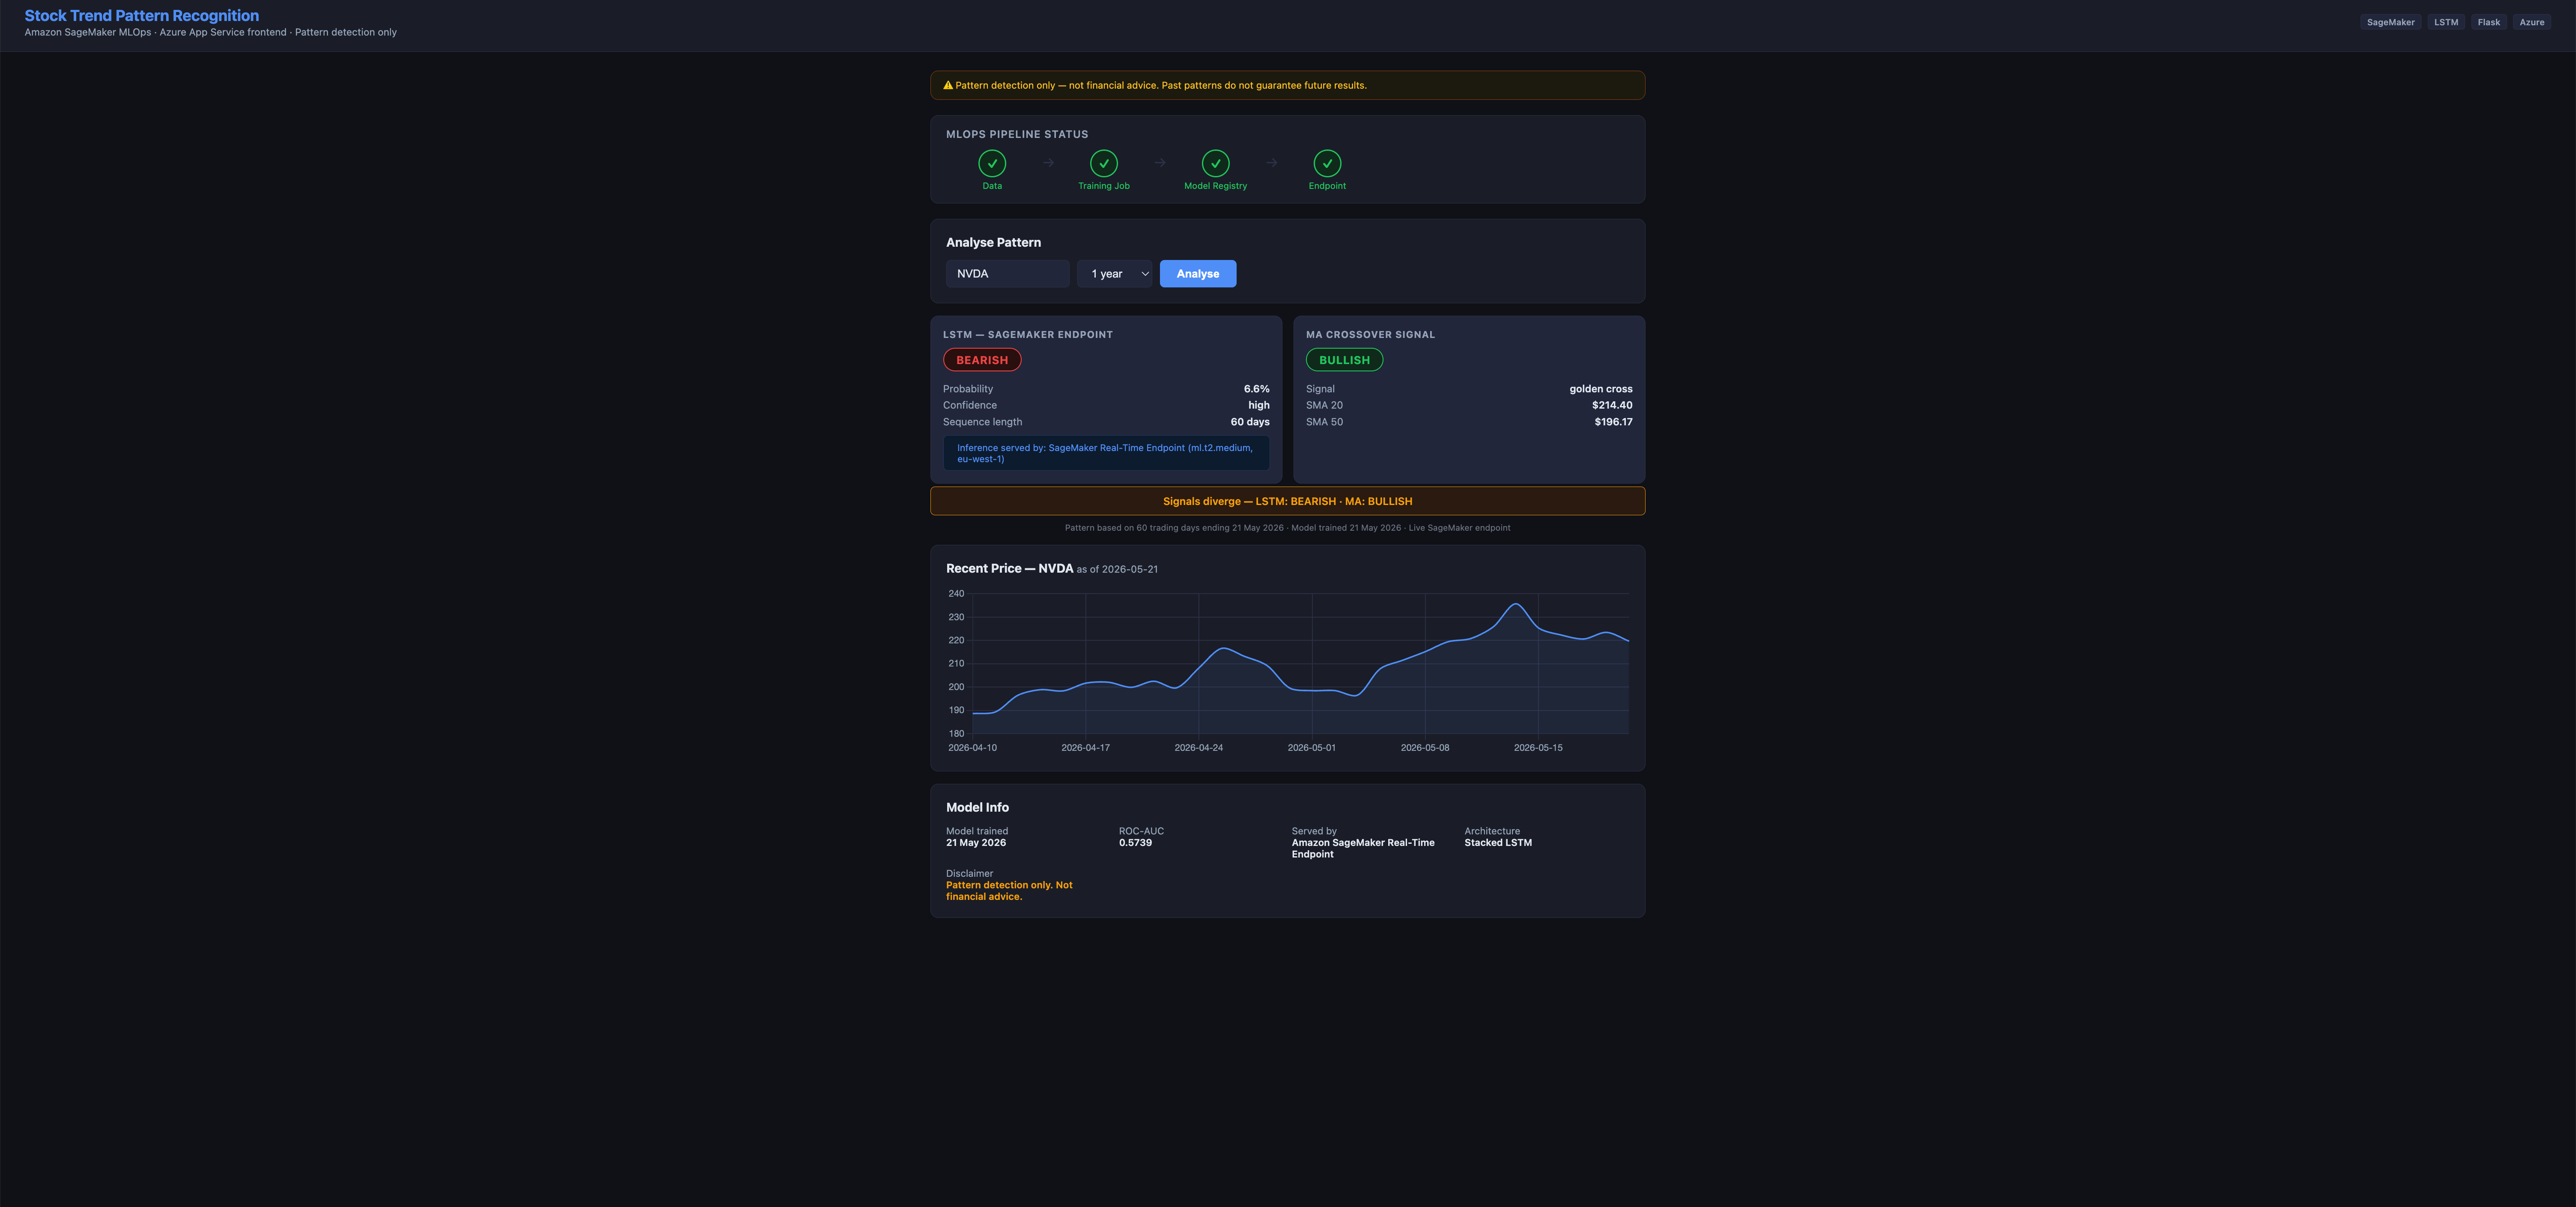The width and height of the screenshot is (2576, 1207).
Task: Click the orange Pattern detection only disclaimer
Action: click(x=1009, y=891)
